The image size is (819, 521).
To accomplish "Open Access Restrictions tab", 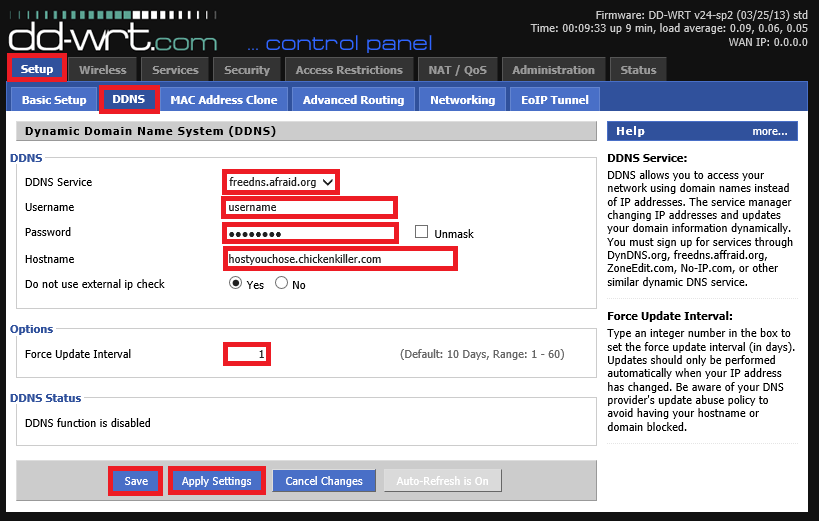I will pos(349,70).
